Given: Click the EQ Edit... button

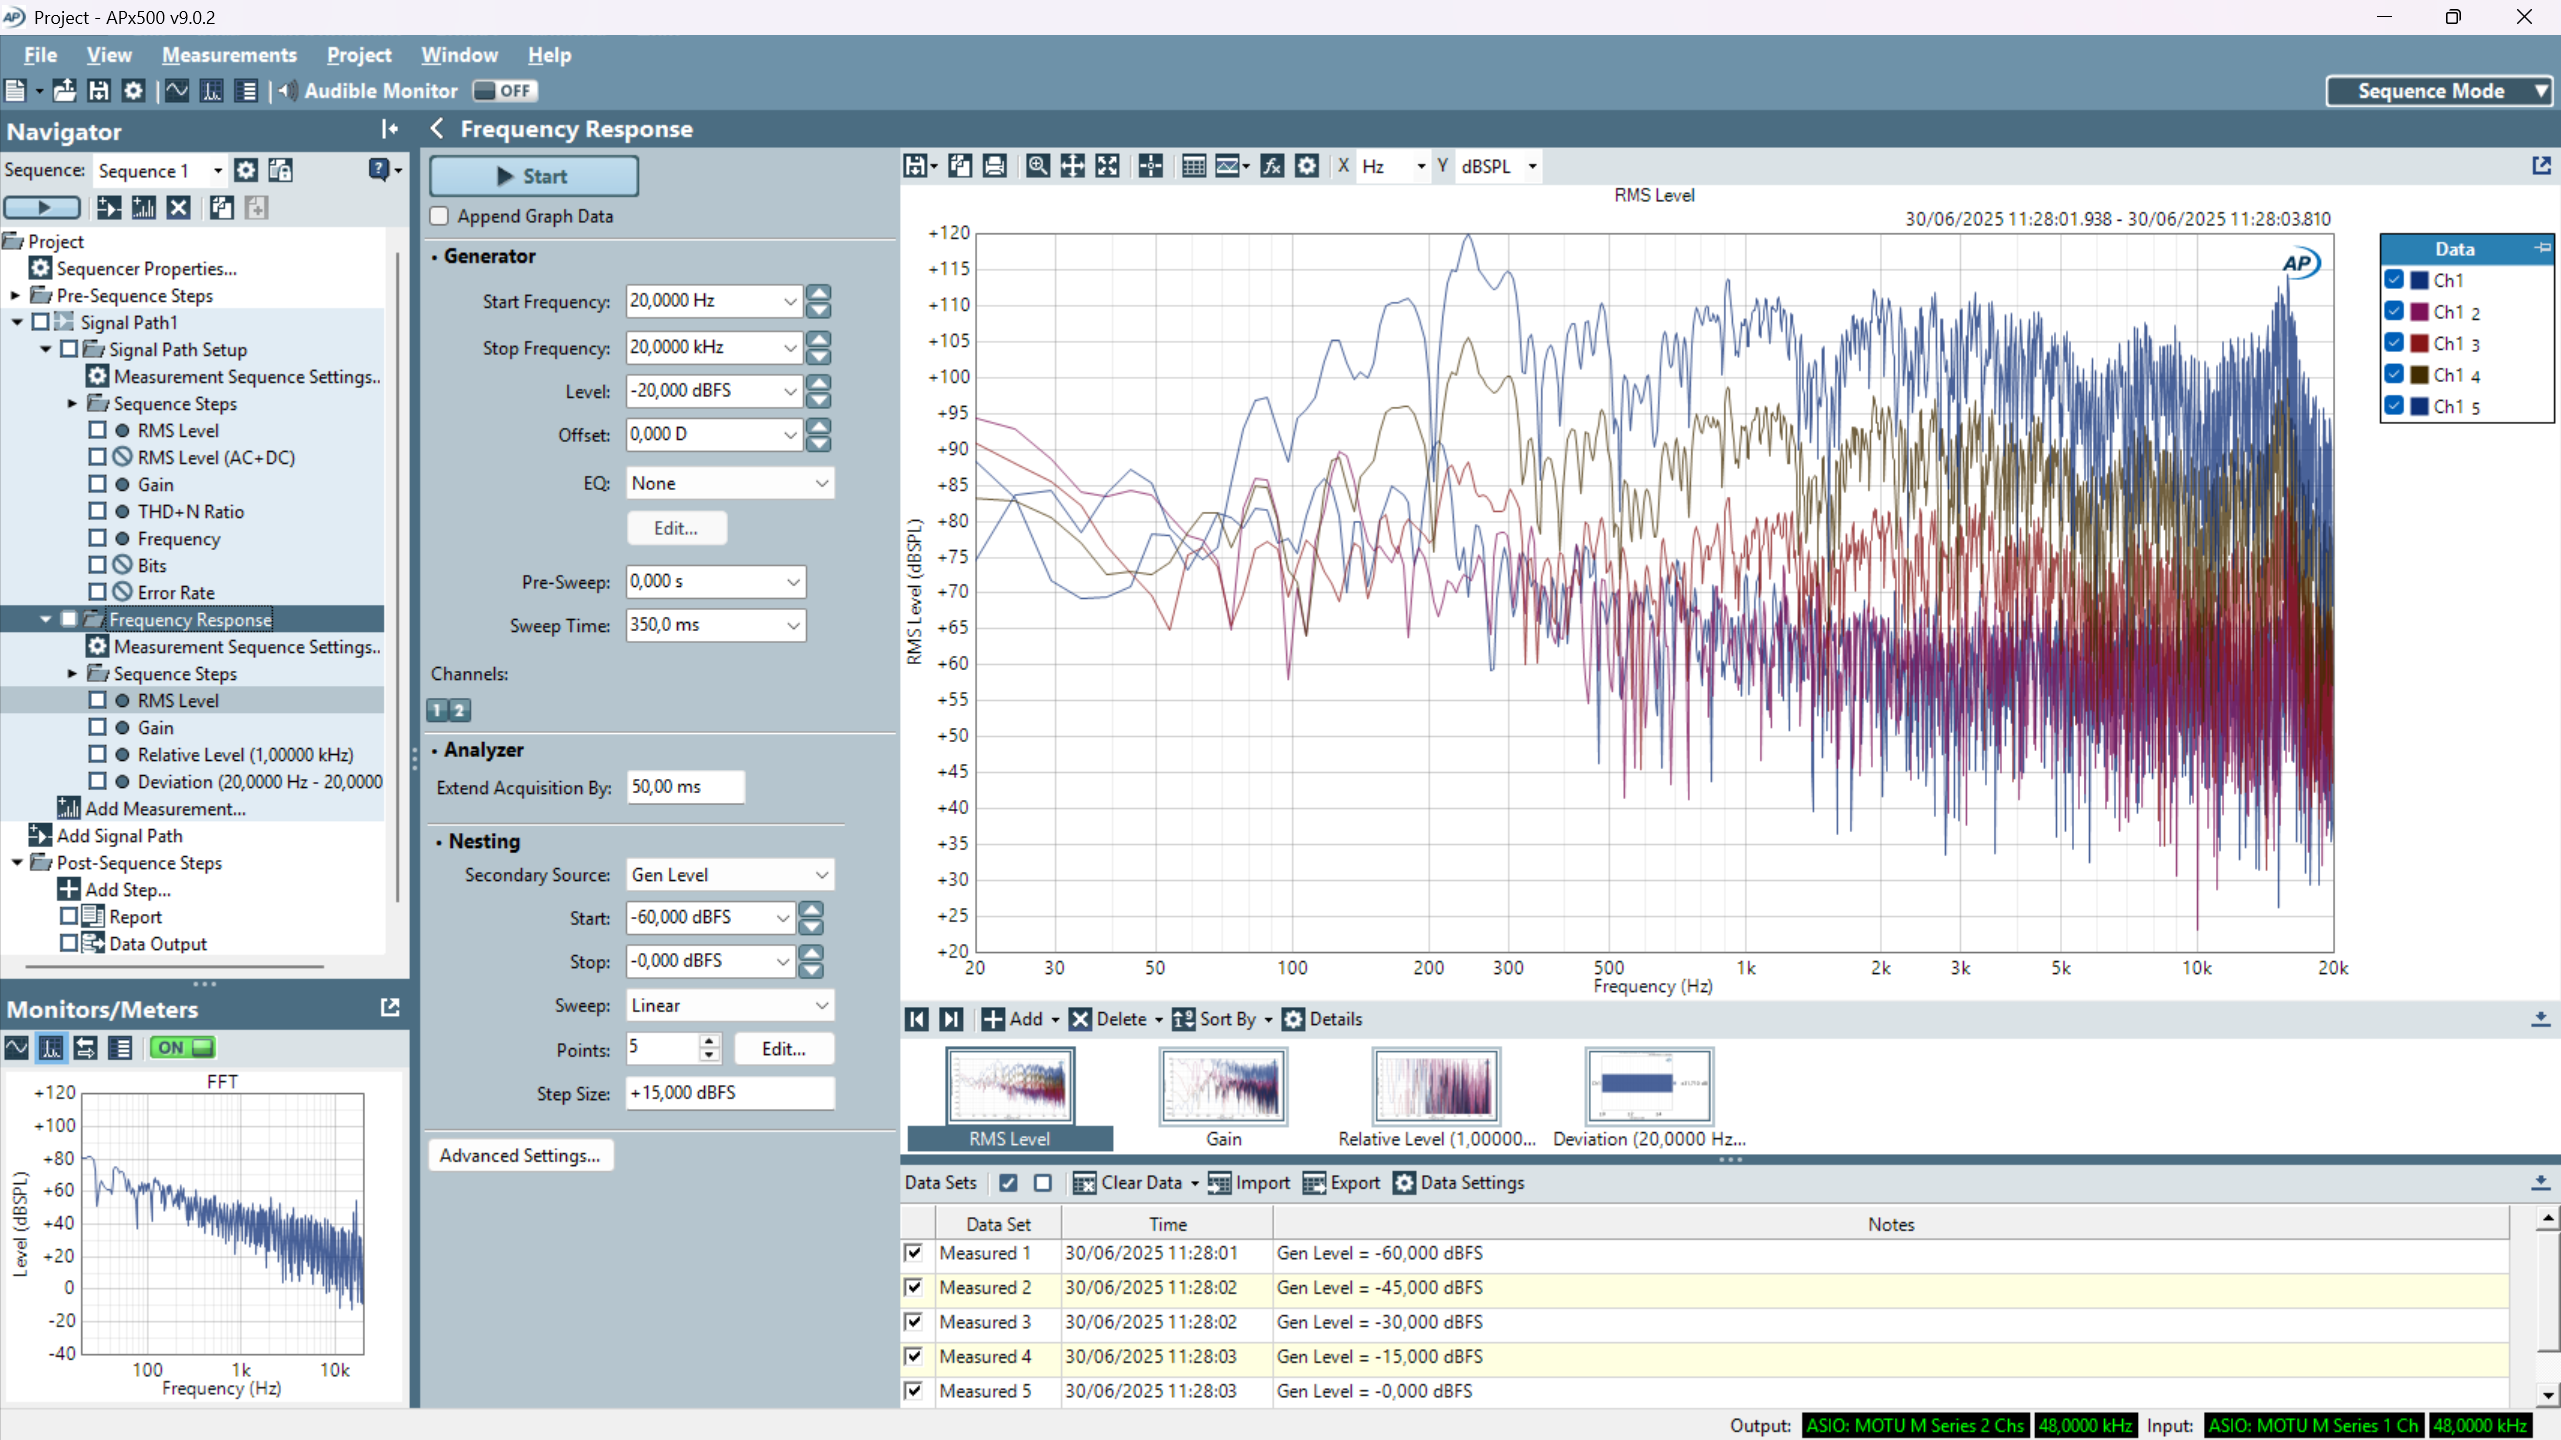Looking at the screenshot, I should click(676, 528).
